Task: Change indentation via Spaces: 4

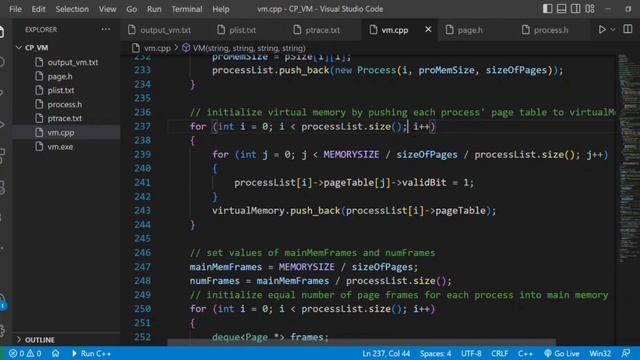Action: tap(436, 353)
